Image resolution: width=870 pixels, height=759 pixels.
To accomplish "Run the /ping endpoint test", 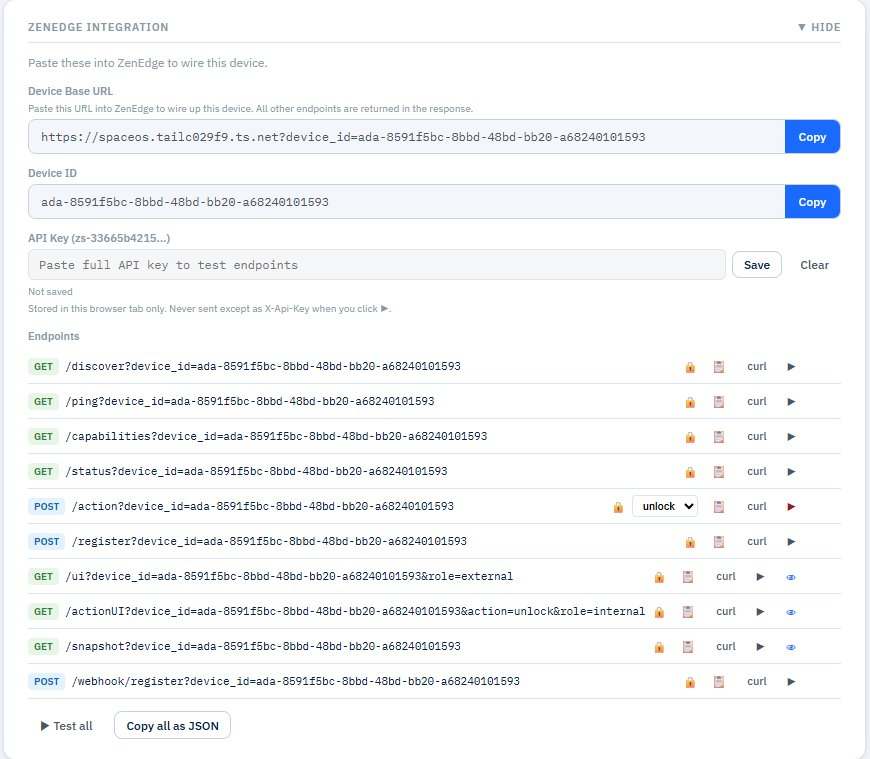I will 791,402.
